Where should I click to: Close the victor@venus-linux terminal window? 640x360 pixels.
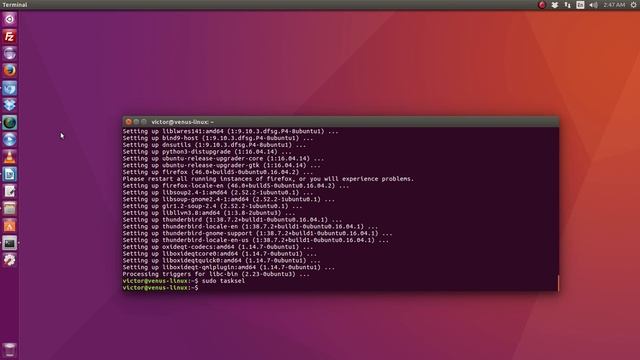point(129,122)
